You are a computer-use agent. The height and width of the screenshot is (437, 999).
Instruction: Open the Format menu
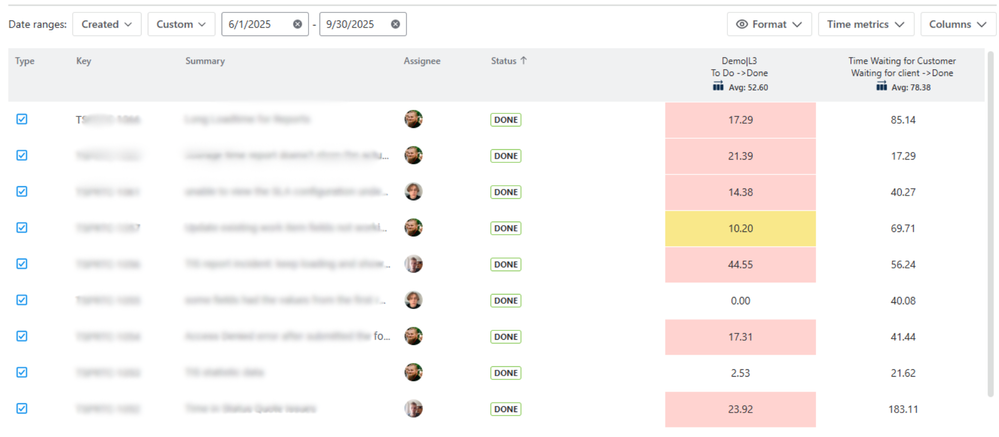click(x=769, y=24)
